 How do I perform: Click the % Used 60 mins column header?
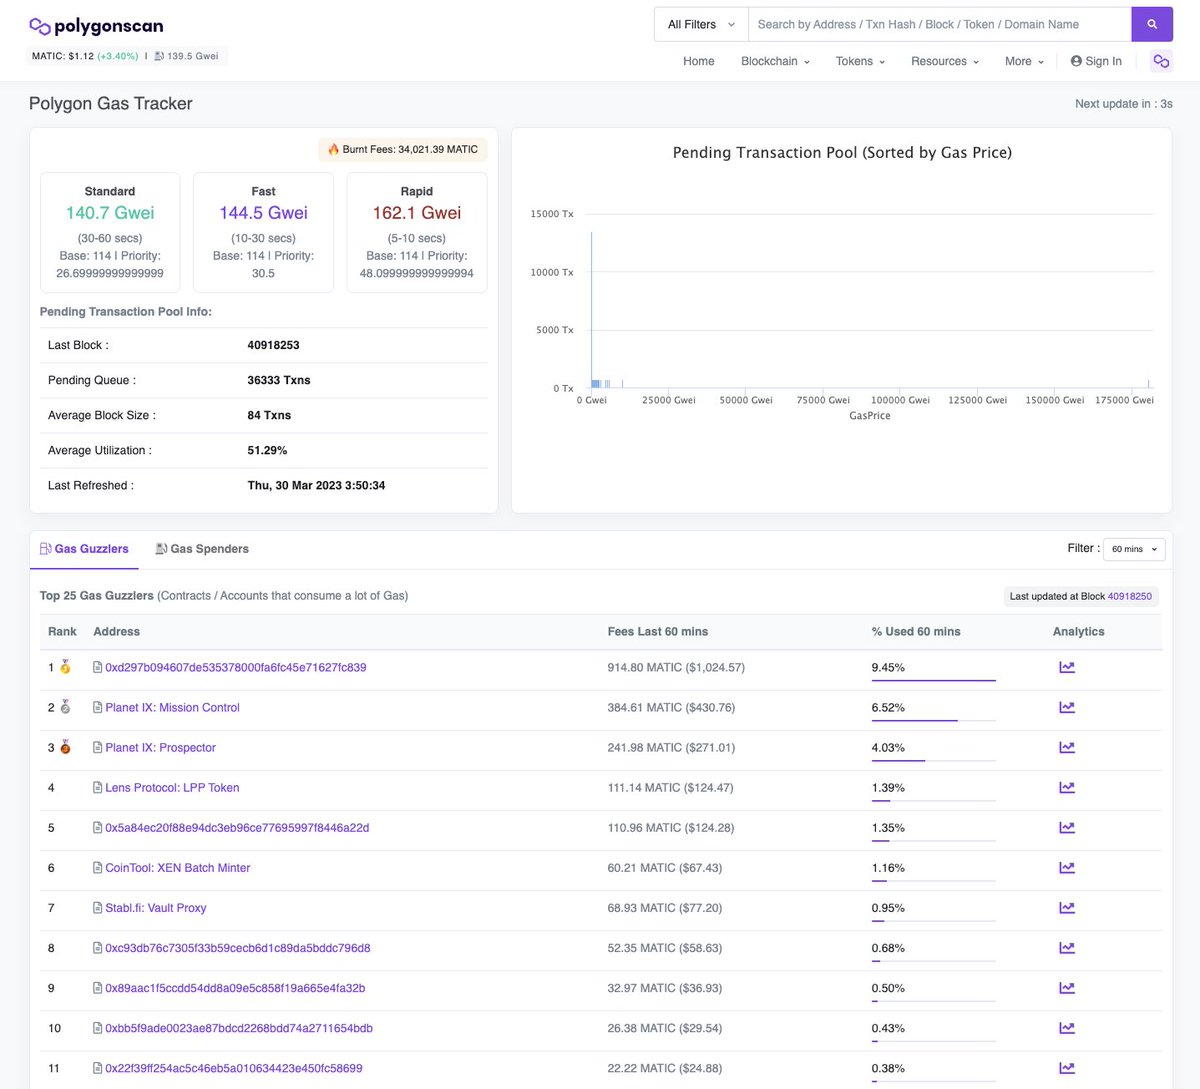[915, 631]
